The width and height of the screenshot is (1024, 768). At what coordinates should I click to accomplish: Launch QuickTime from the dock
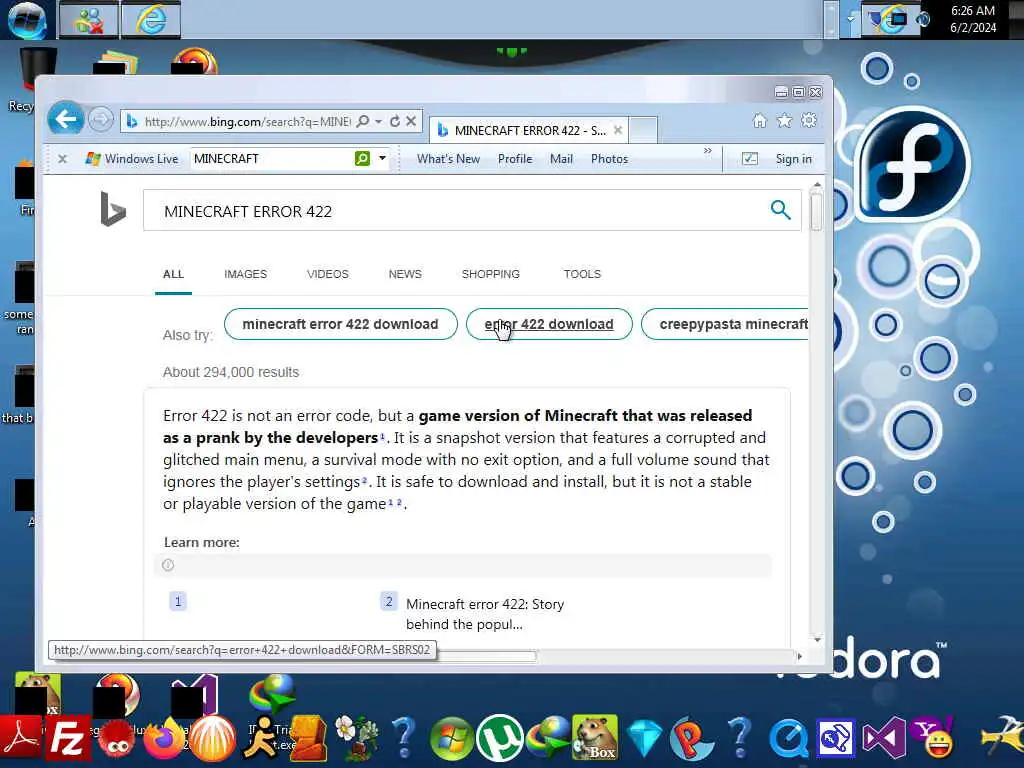tap(788, 739)
